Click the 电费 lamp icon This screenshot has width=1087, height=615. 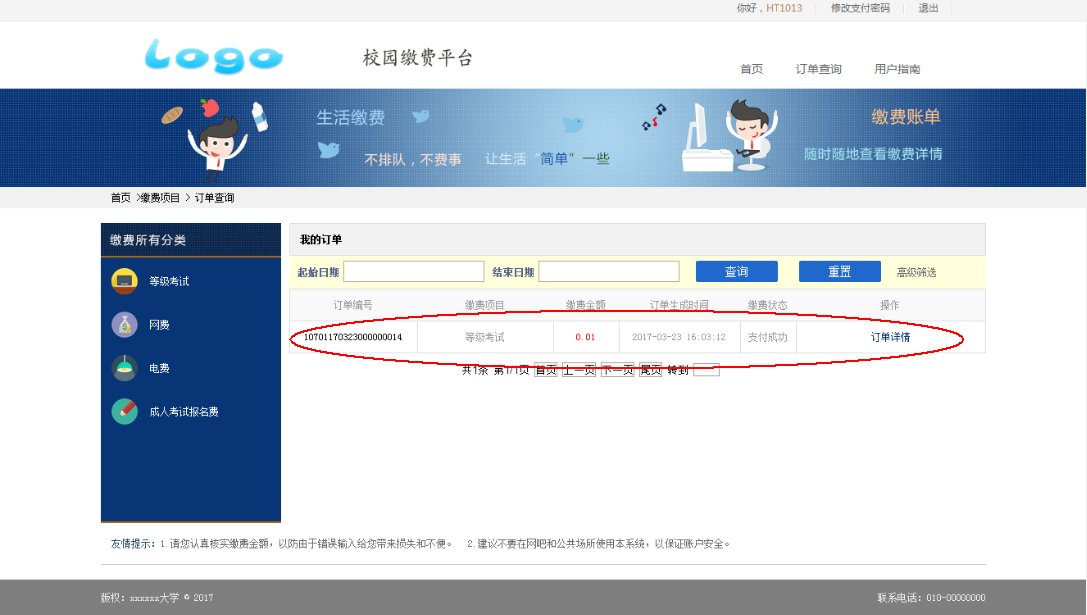coord(124,368)
